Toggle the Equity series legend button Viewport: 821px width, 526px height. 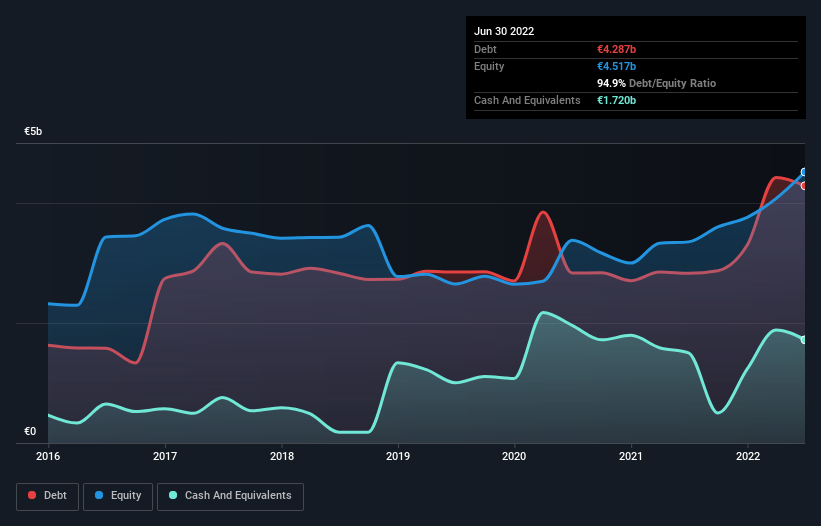click(118, 496)
